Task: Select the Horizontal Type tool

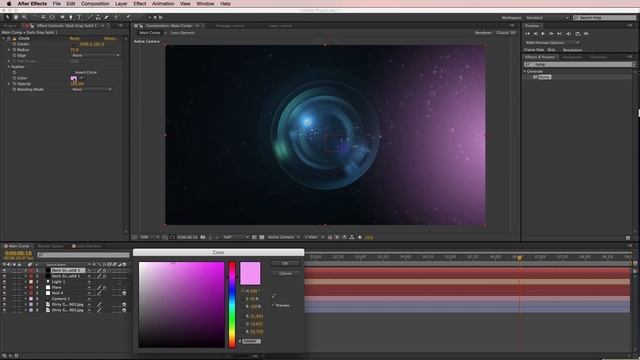Action: tap(79, 17)
